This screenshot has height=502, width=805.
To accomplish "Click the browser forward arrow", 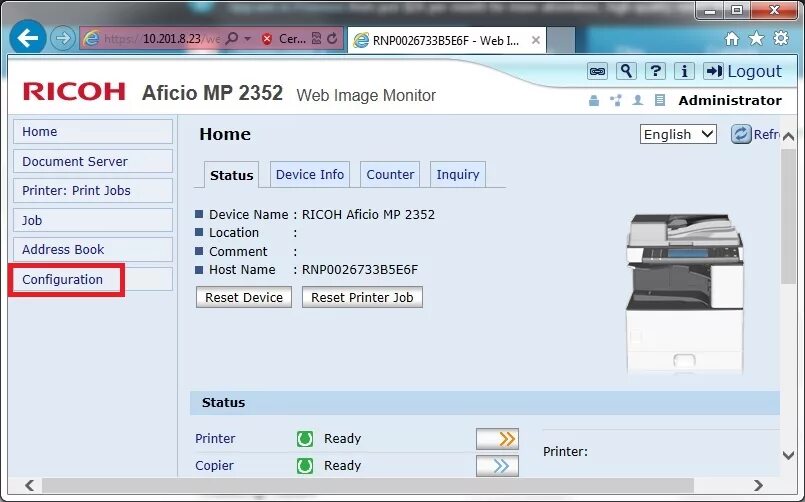I will [x=63, y=38].
